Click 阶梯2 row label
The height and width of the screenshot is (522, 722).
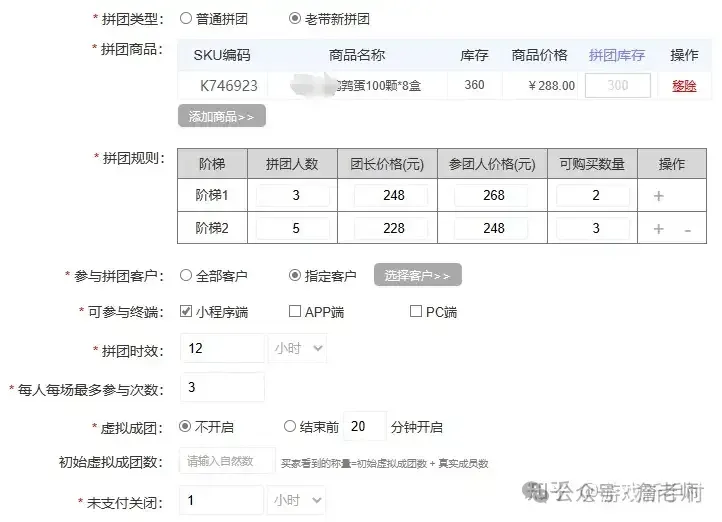pyautogui.click(x=212, y=228)
